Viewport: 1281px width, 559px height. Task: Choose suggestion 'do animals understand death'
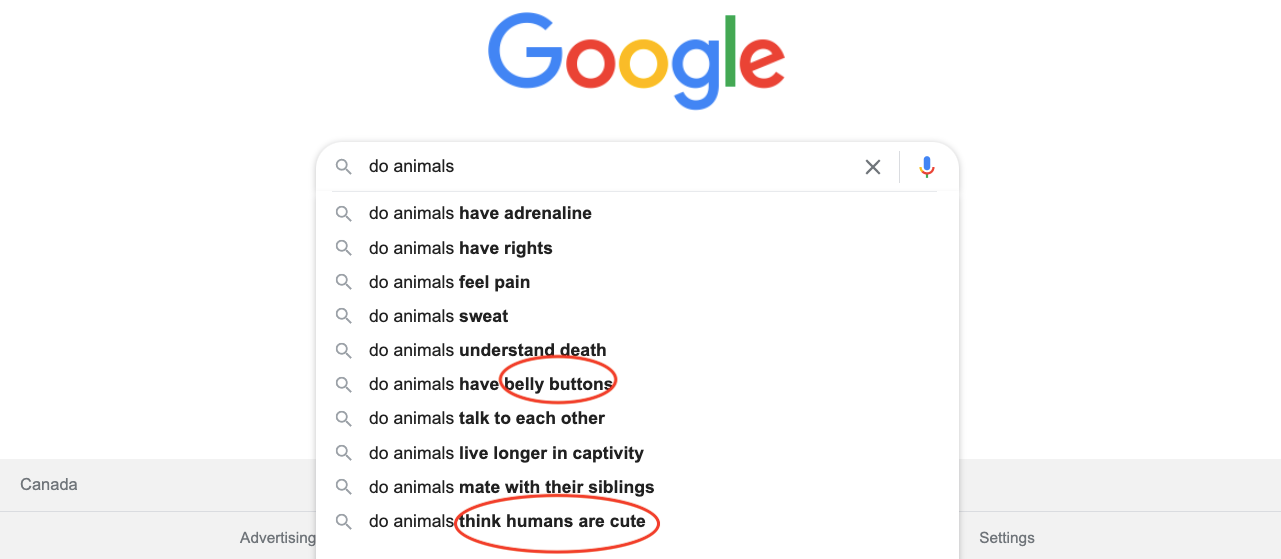[x=637, y=350]
